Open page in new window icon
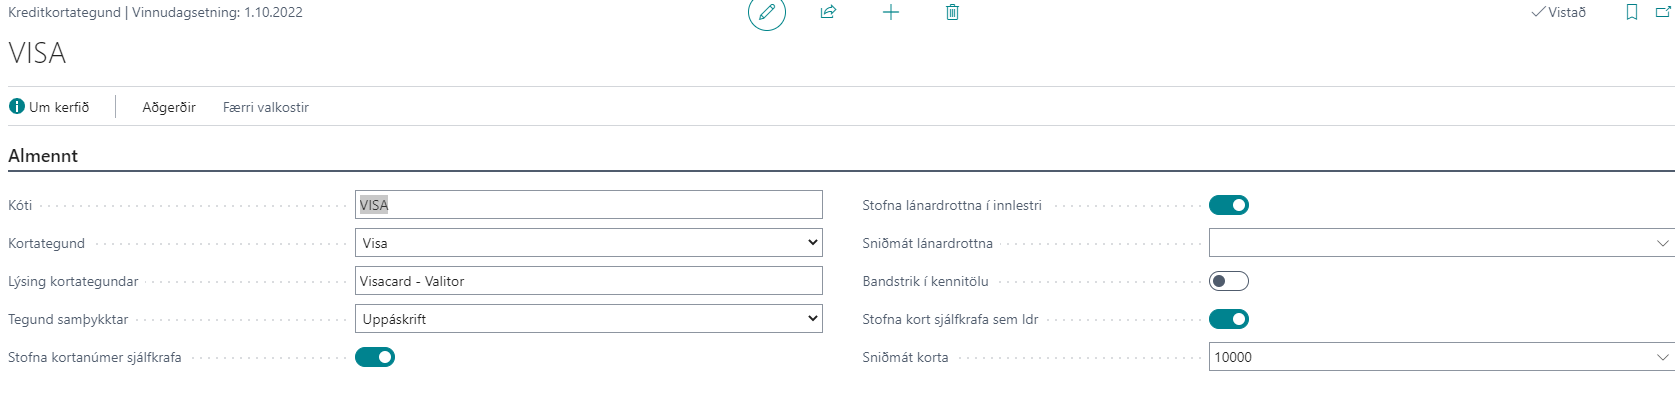 tap(1665, 12)
